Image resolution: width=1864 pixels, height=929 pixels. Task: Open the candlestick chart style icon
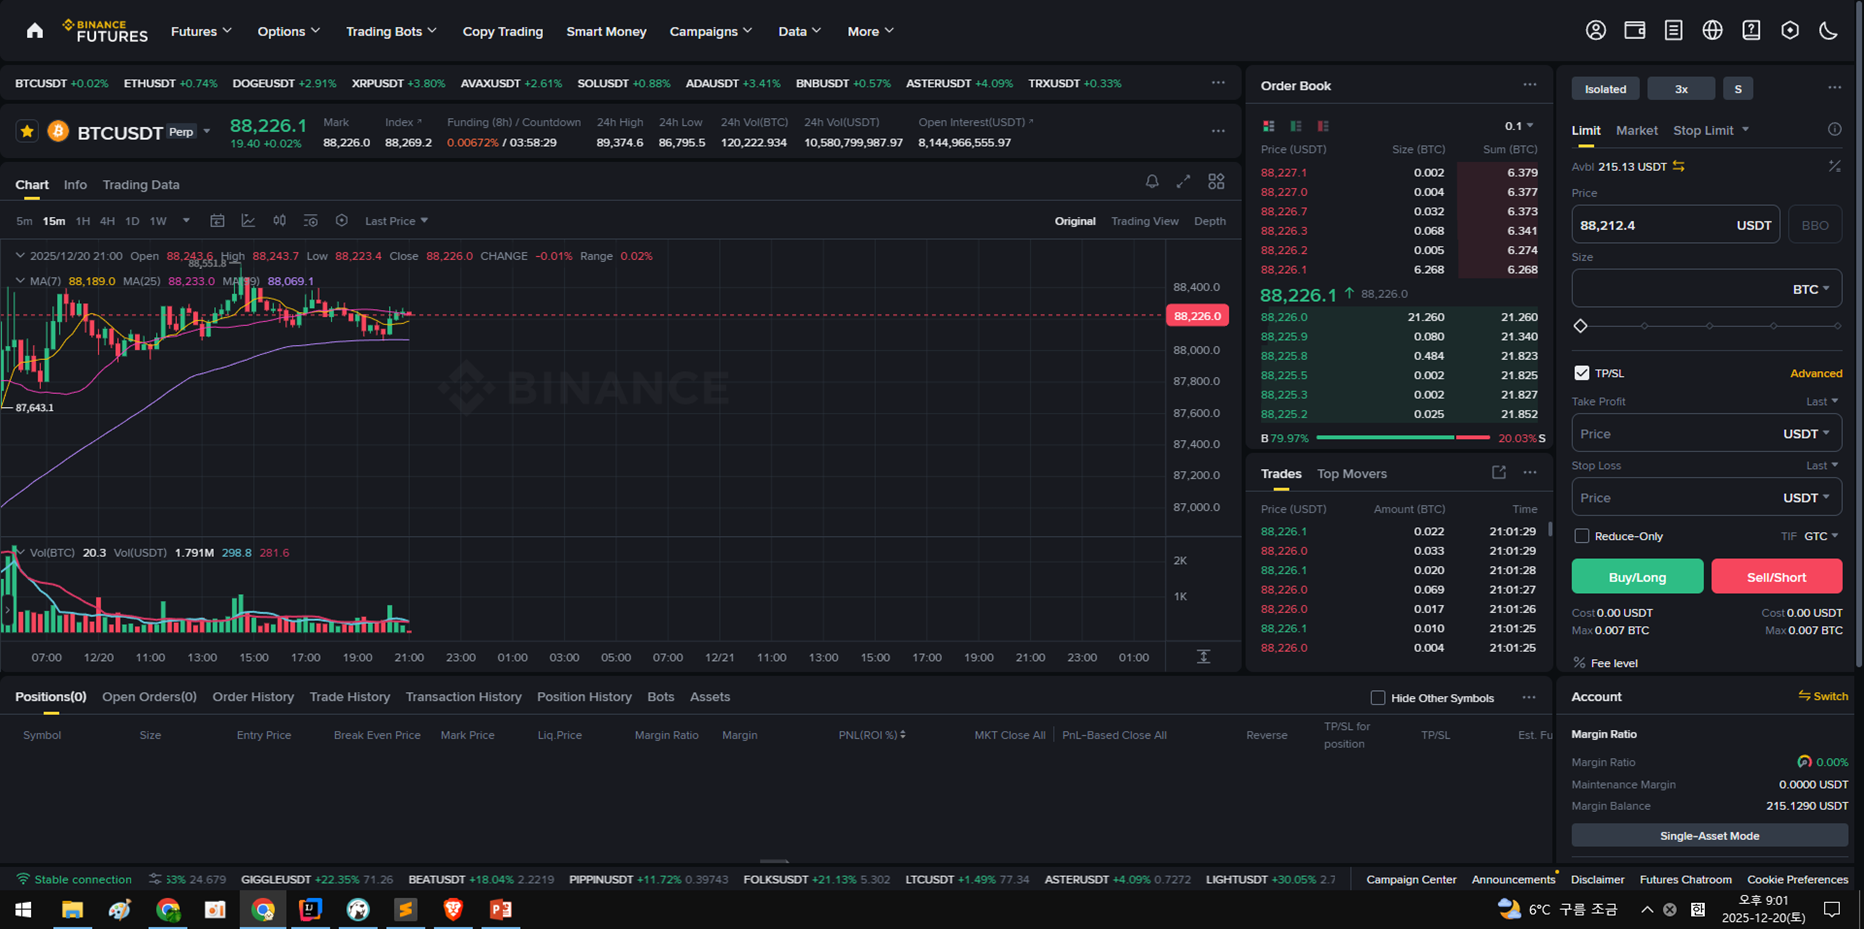279,221
